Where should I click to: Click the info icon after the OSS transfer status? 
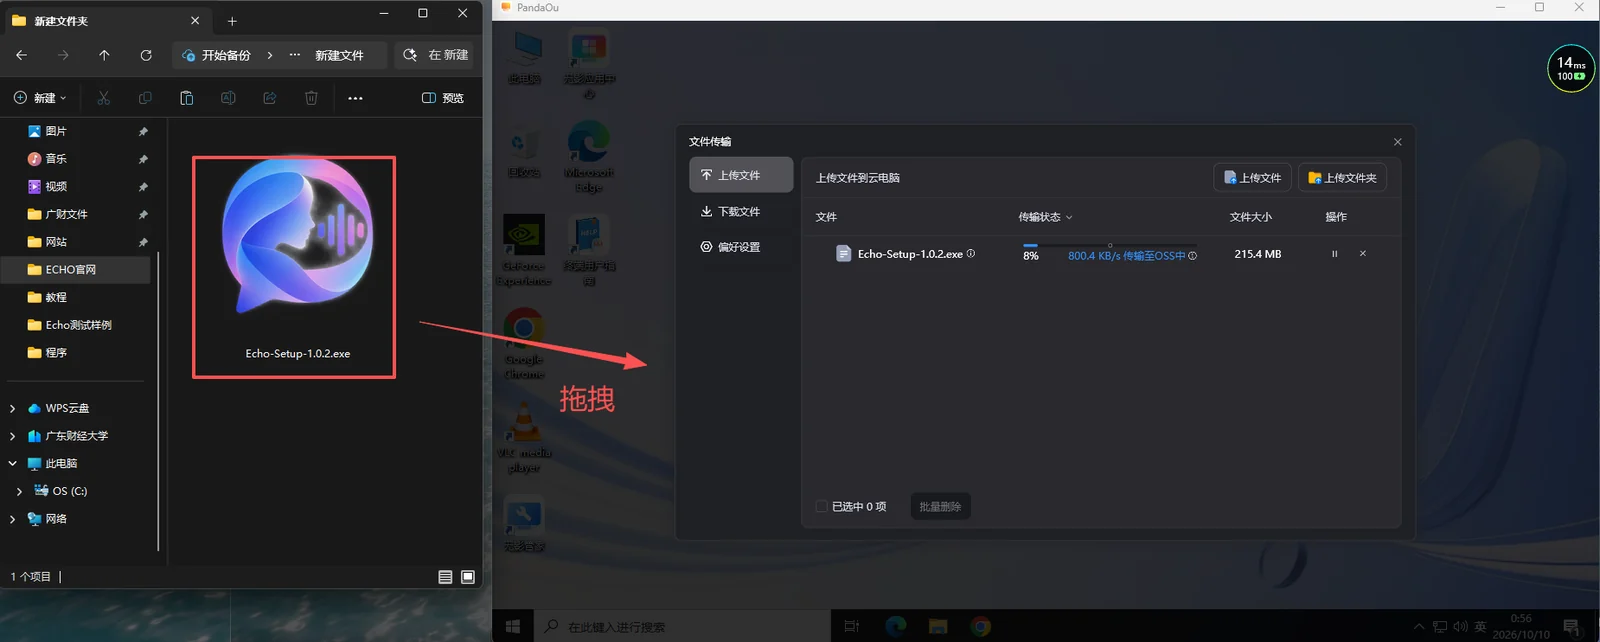point(1192,256)
